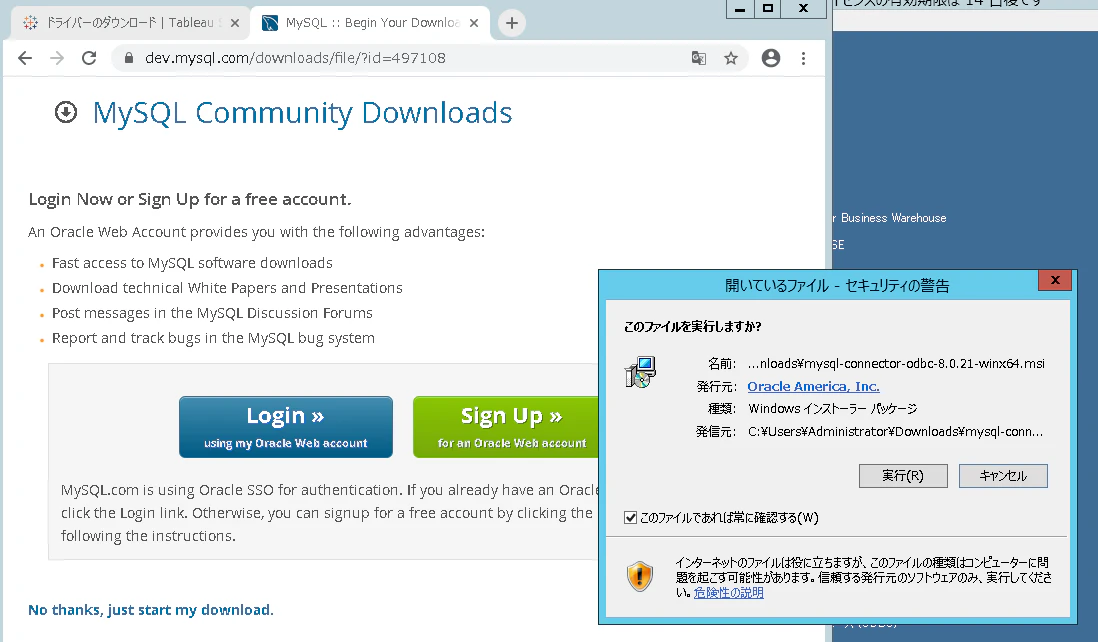The image size is (1098, 642).
Task: Switch to the Tableau driver download tab
Action: 130,23
